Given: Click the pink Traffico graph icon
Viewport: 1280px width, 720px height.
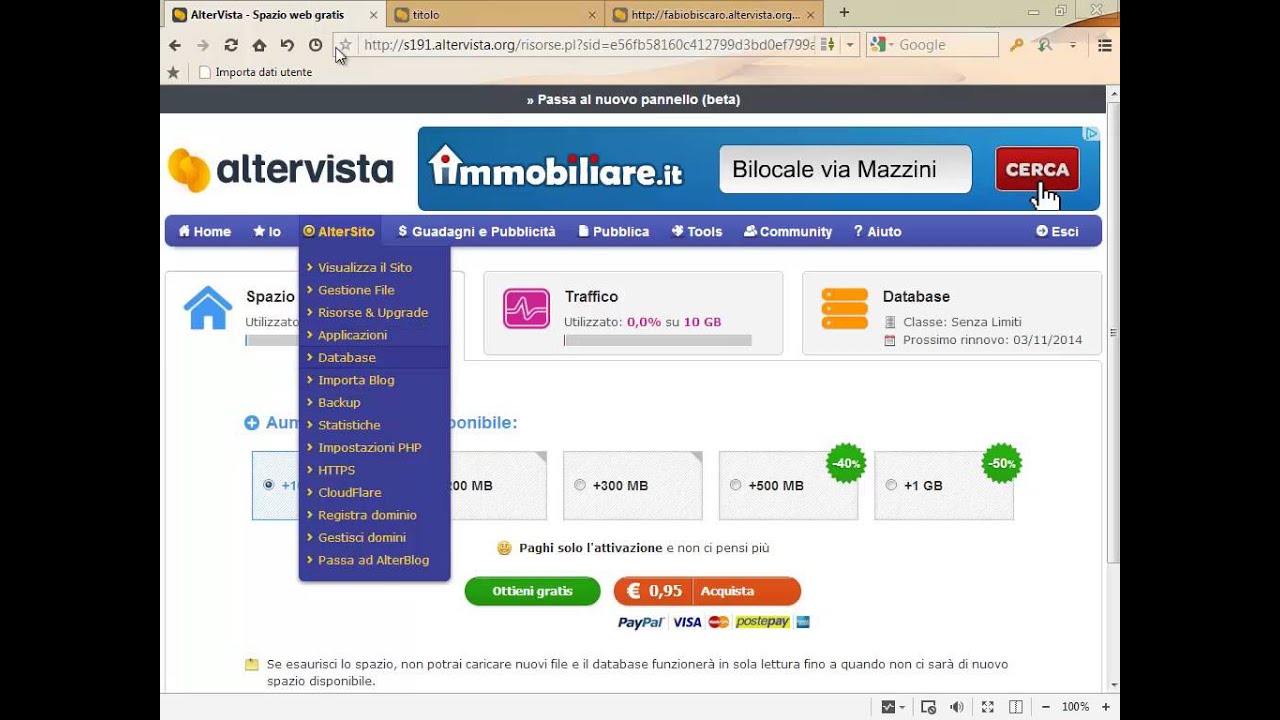Looking at the screenshot, I should pos(526,309).
